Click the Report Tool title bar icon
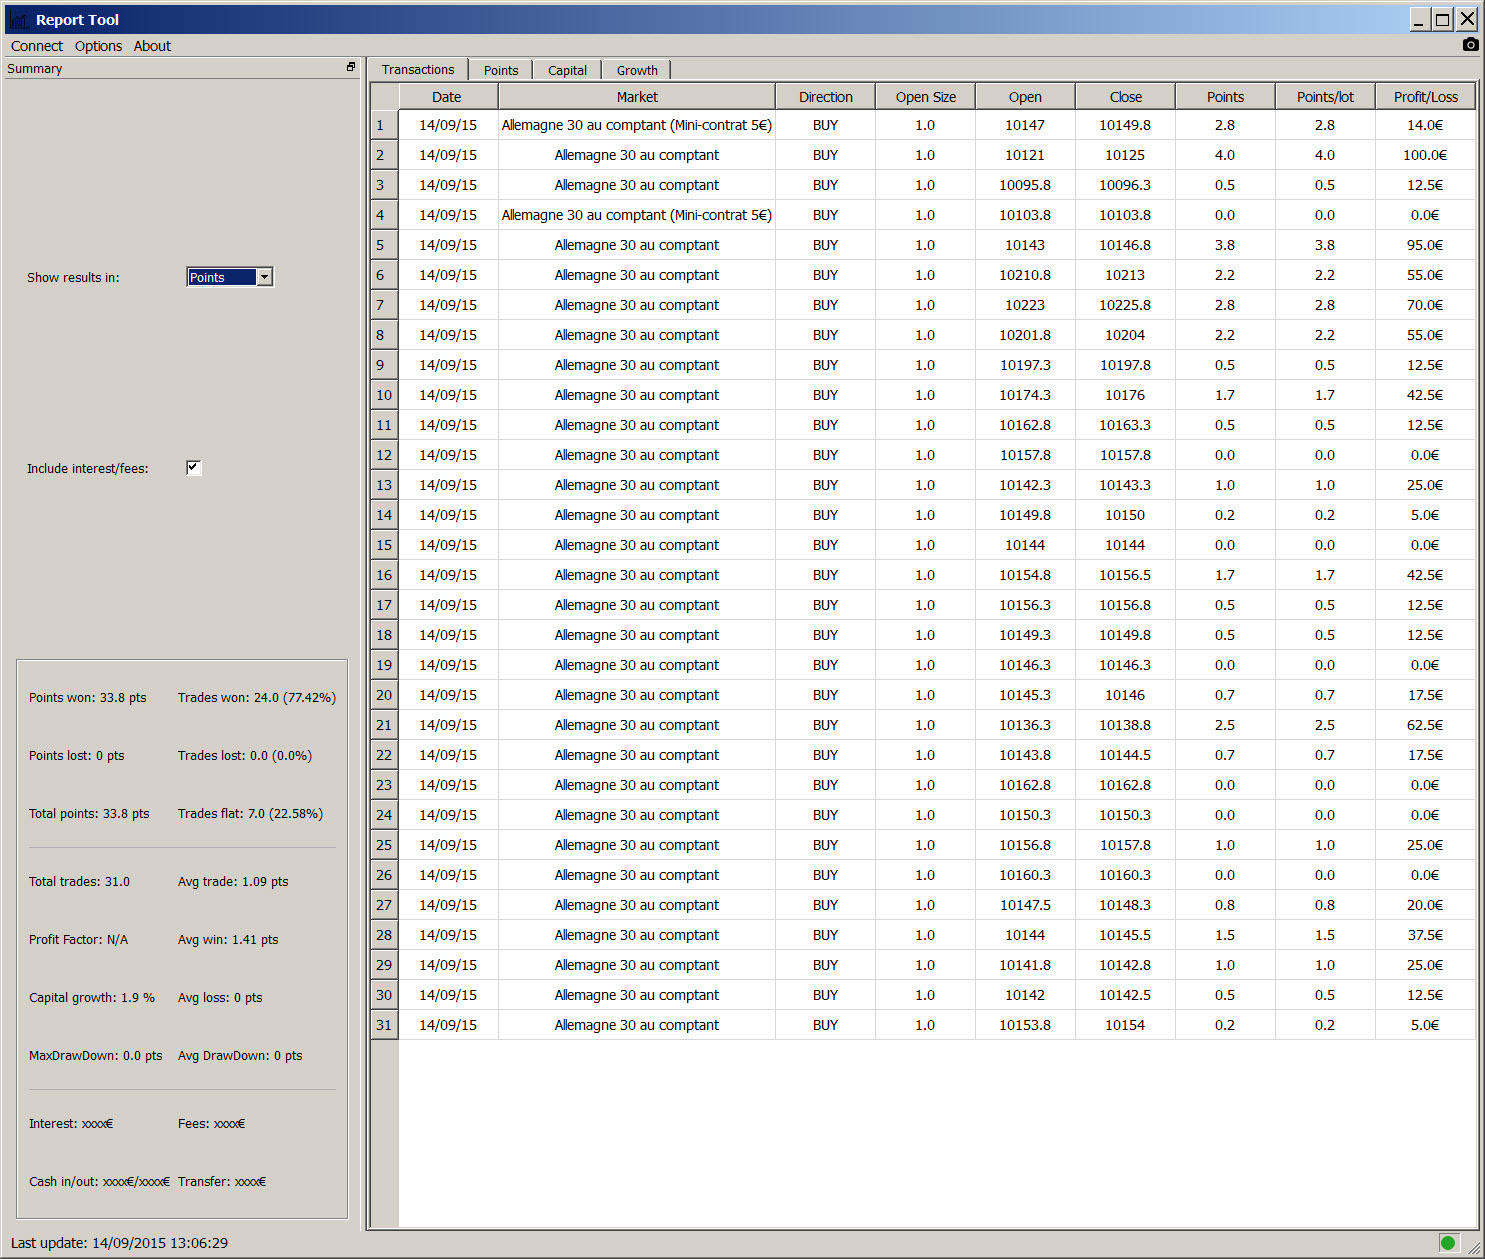Screen dimensions: 1485x1259 point(18,20)
